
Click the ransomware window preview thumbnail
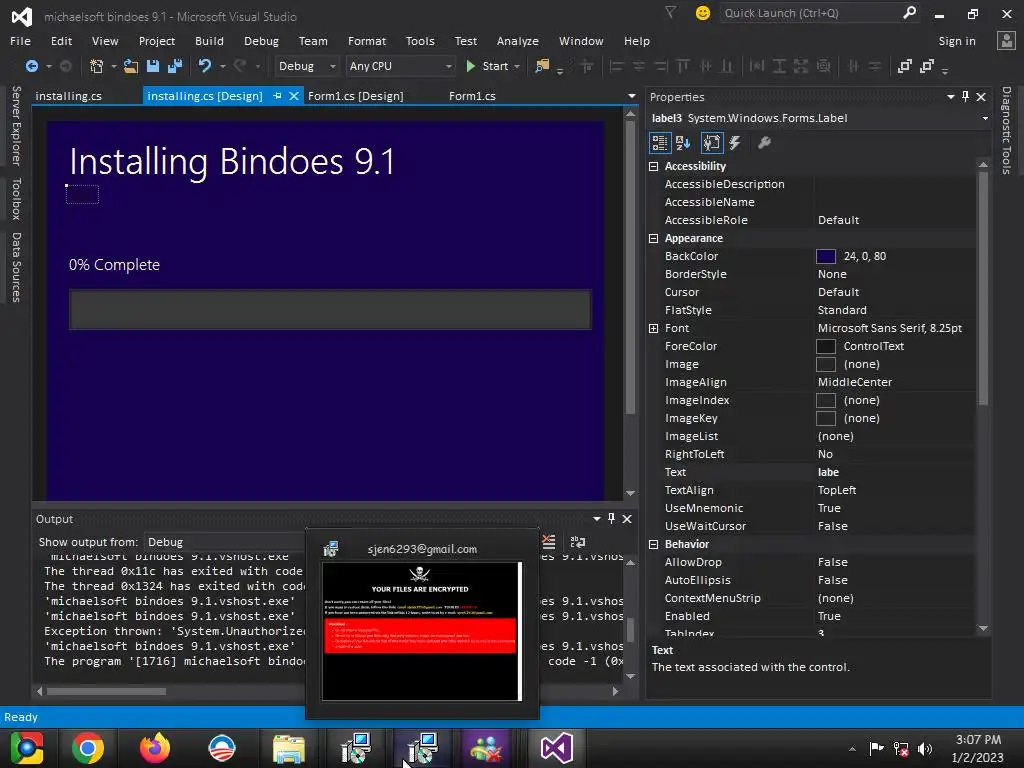pos(422,631)
